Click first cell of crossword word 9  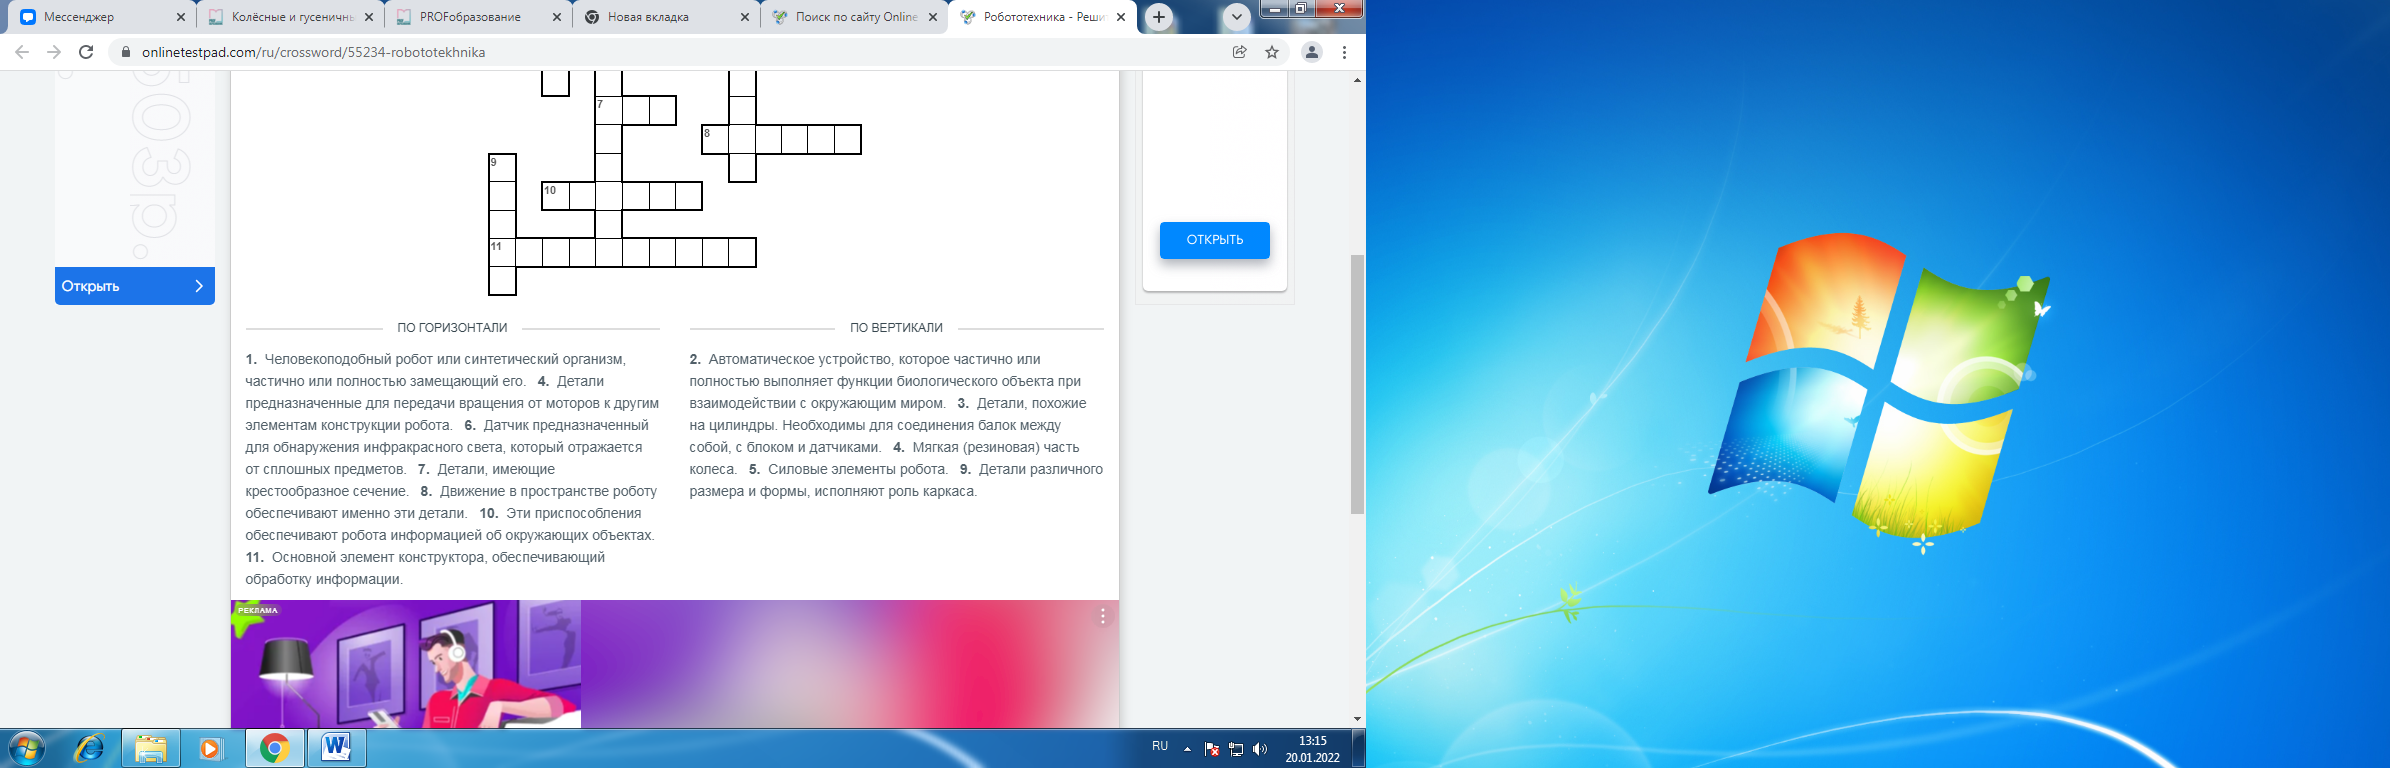click(502, 167)
